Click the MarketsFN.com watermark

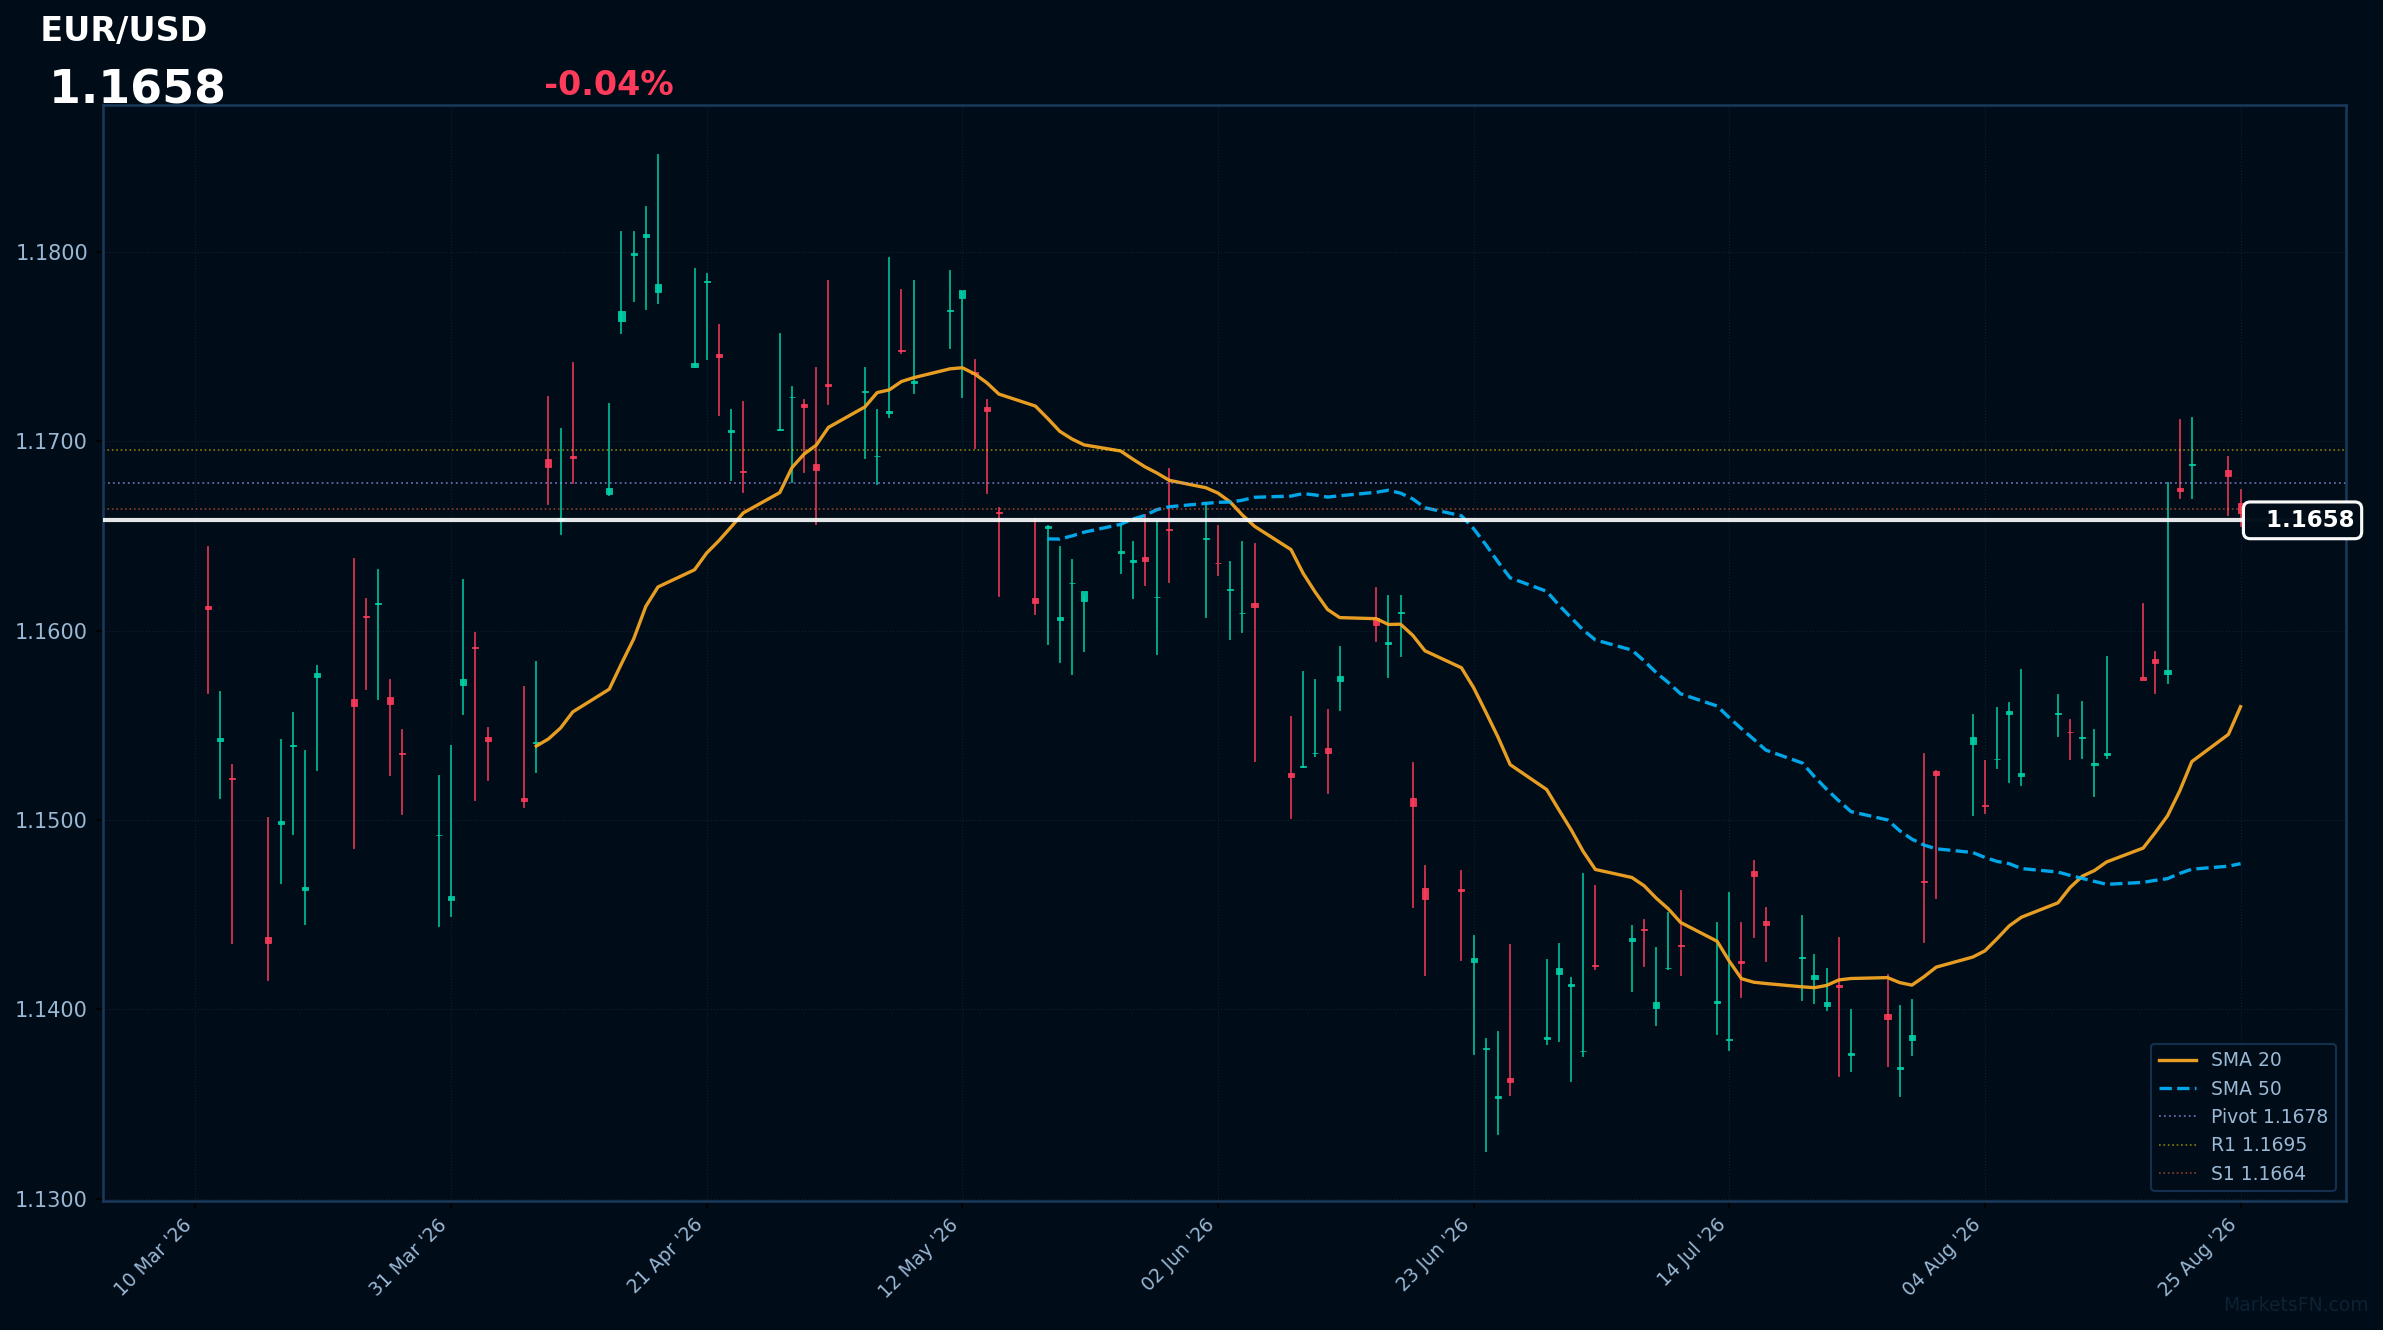point(2296,1305)
